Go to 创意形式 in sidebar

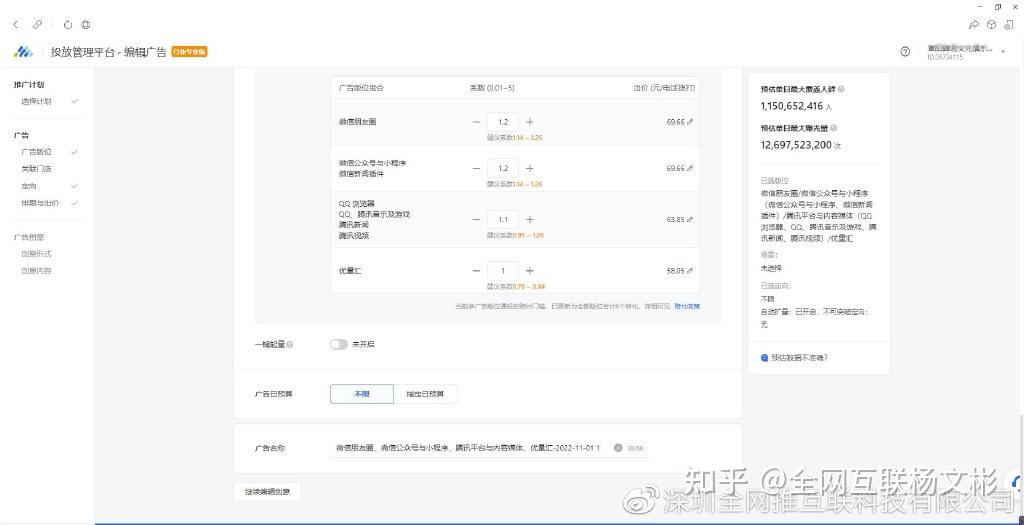point(36,254)
